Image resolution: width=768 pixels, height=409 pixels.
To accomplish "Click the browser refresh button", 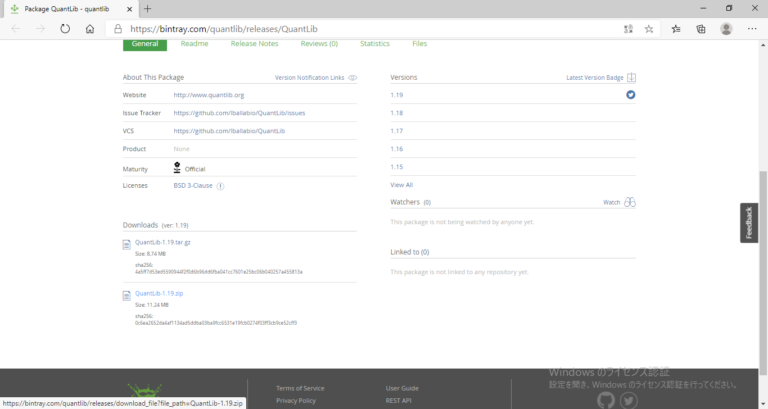I will (x=65, y=29).
